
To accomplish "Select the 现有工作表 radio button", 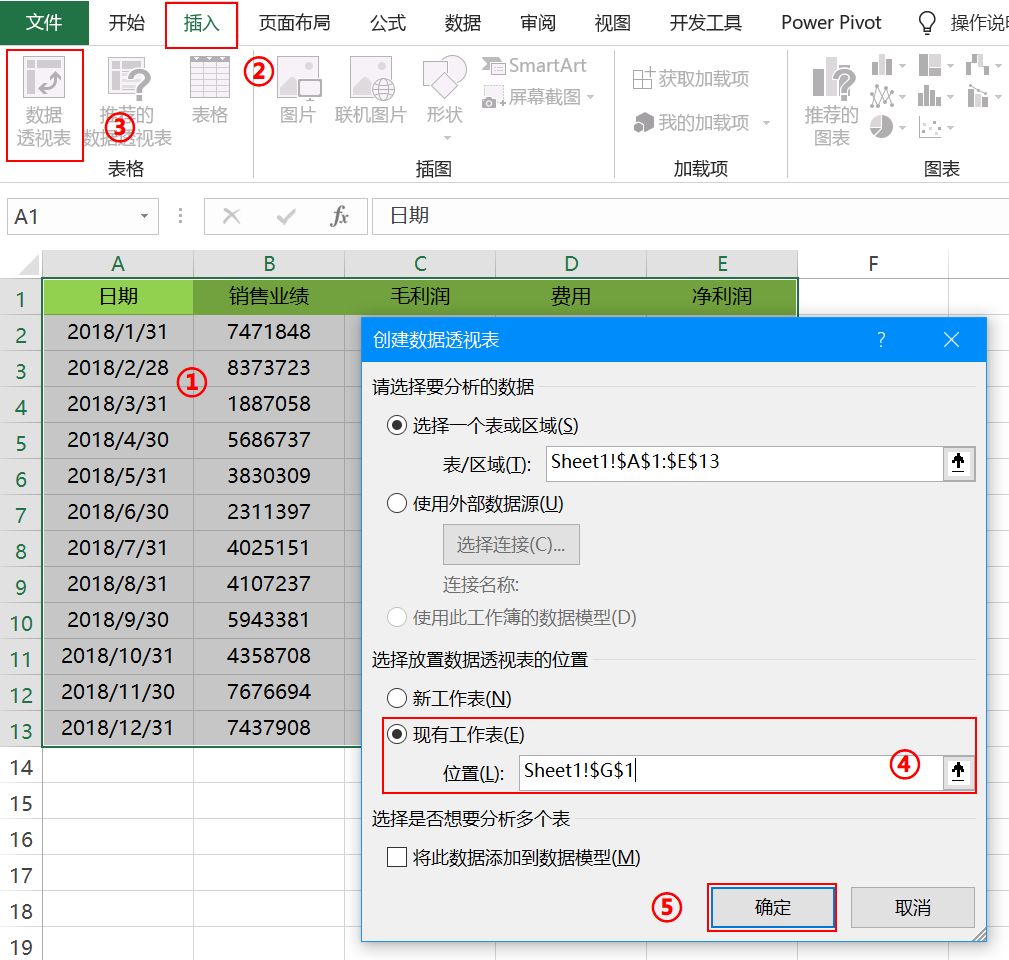I will (x=397, y=734).
